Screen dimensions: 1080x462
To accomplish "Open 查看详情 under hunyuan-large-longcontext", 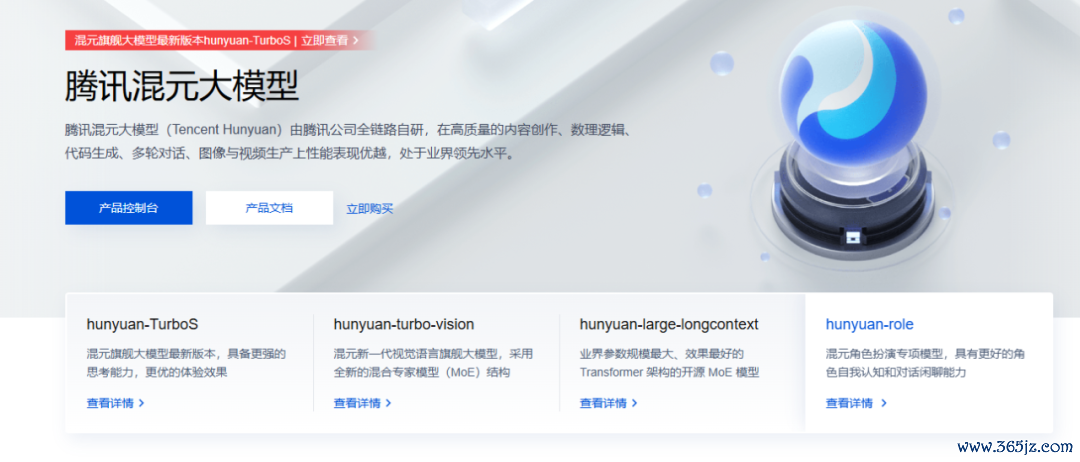I will (x=609, y=403).
